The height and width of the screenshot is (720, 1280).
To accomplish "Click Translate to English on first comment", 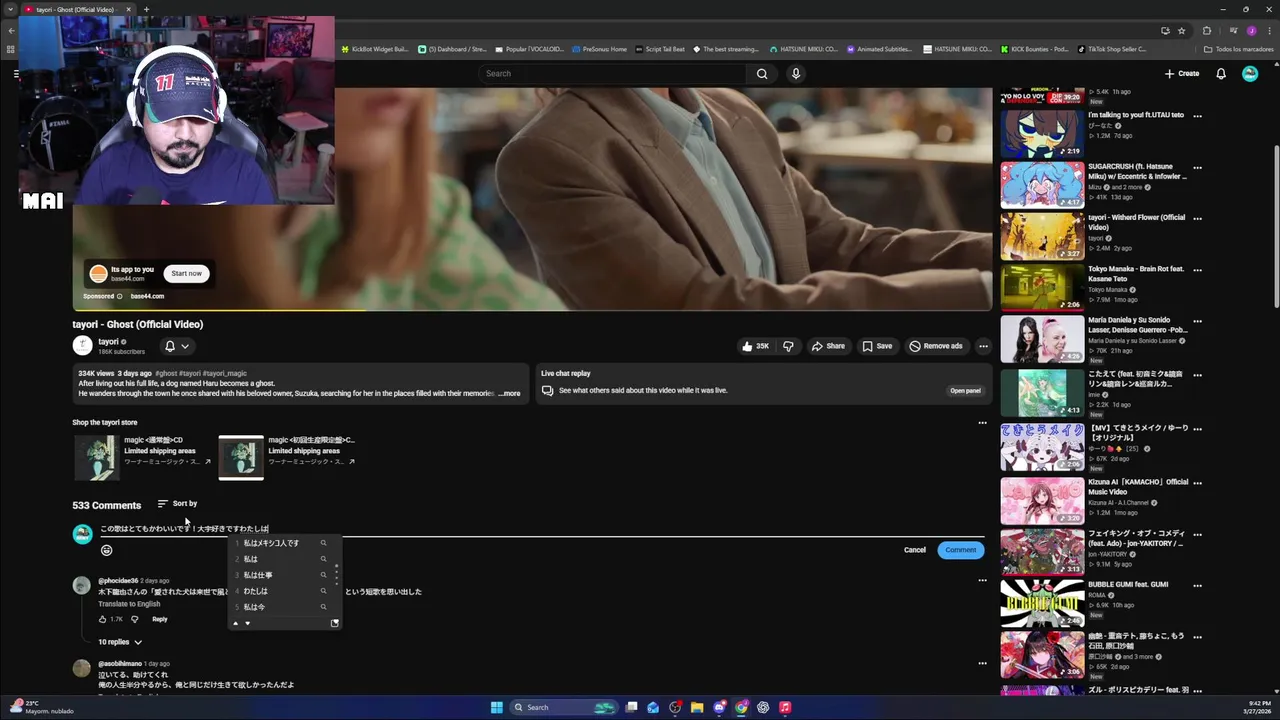I will (x=129, y=604).
